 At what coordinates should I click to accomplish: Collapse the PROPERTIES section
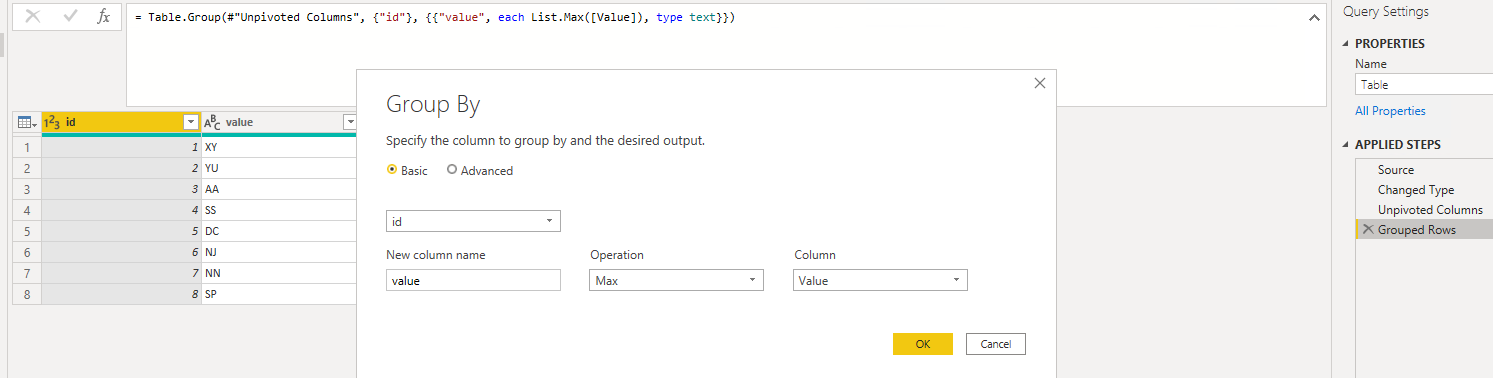pos(1347,44)
